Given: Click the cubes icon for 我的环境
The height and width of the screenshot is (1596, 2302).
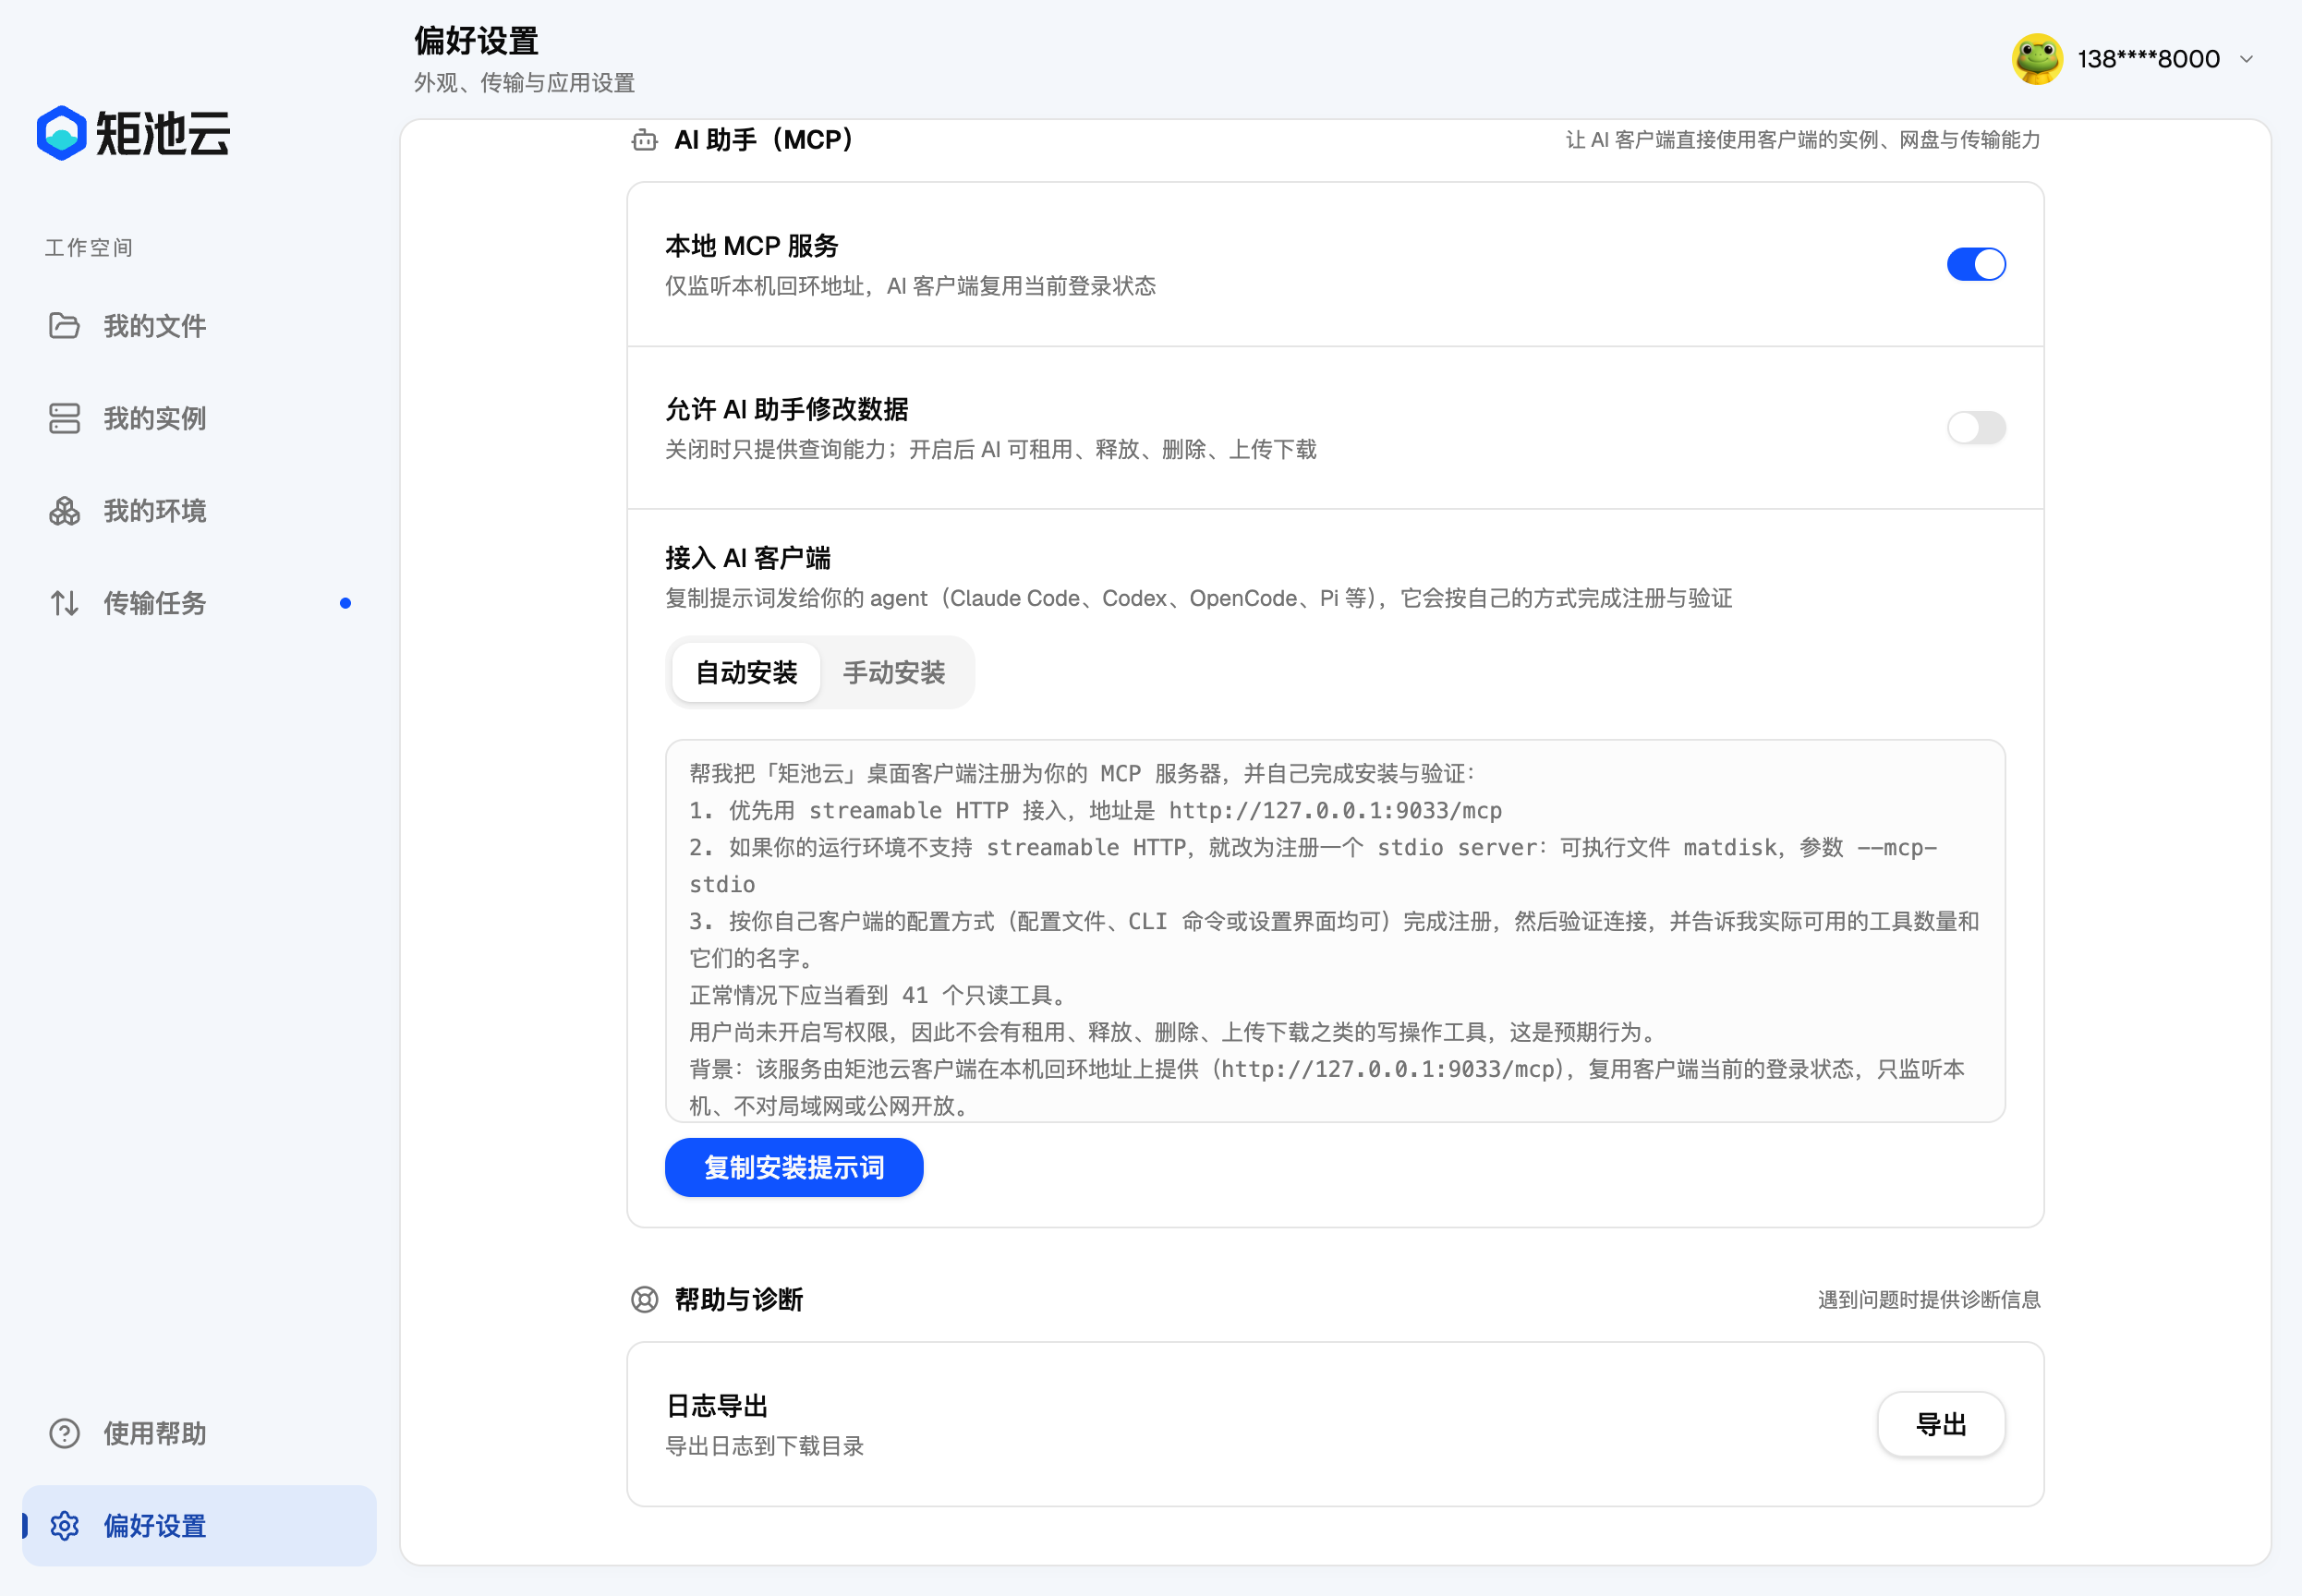Looking at the screenshot, I should coord(64,511).
